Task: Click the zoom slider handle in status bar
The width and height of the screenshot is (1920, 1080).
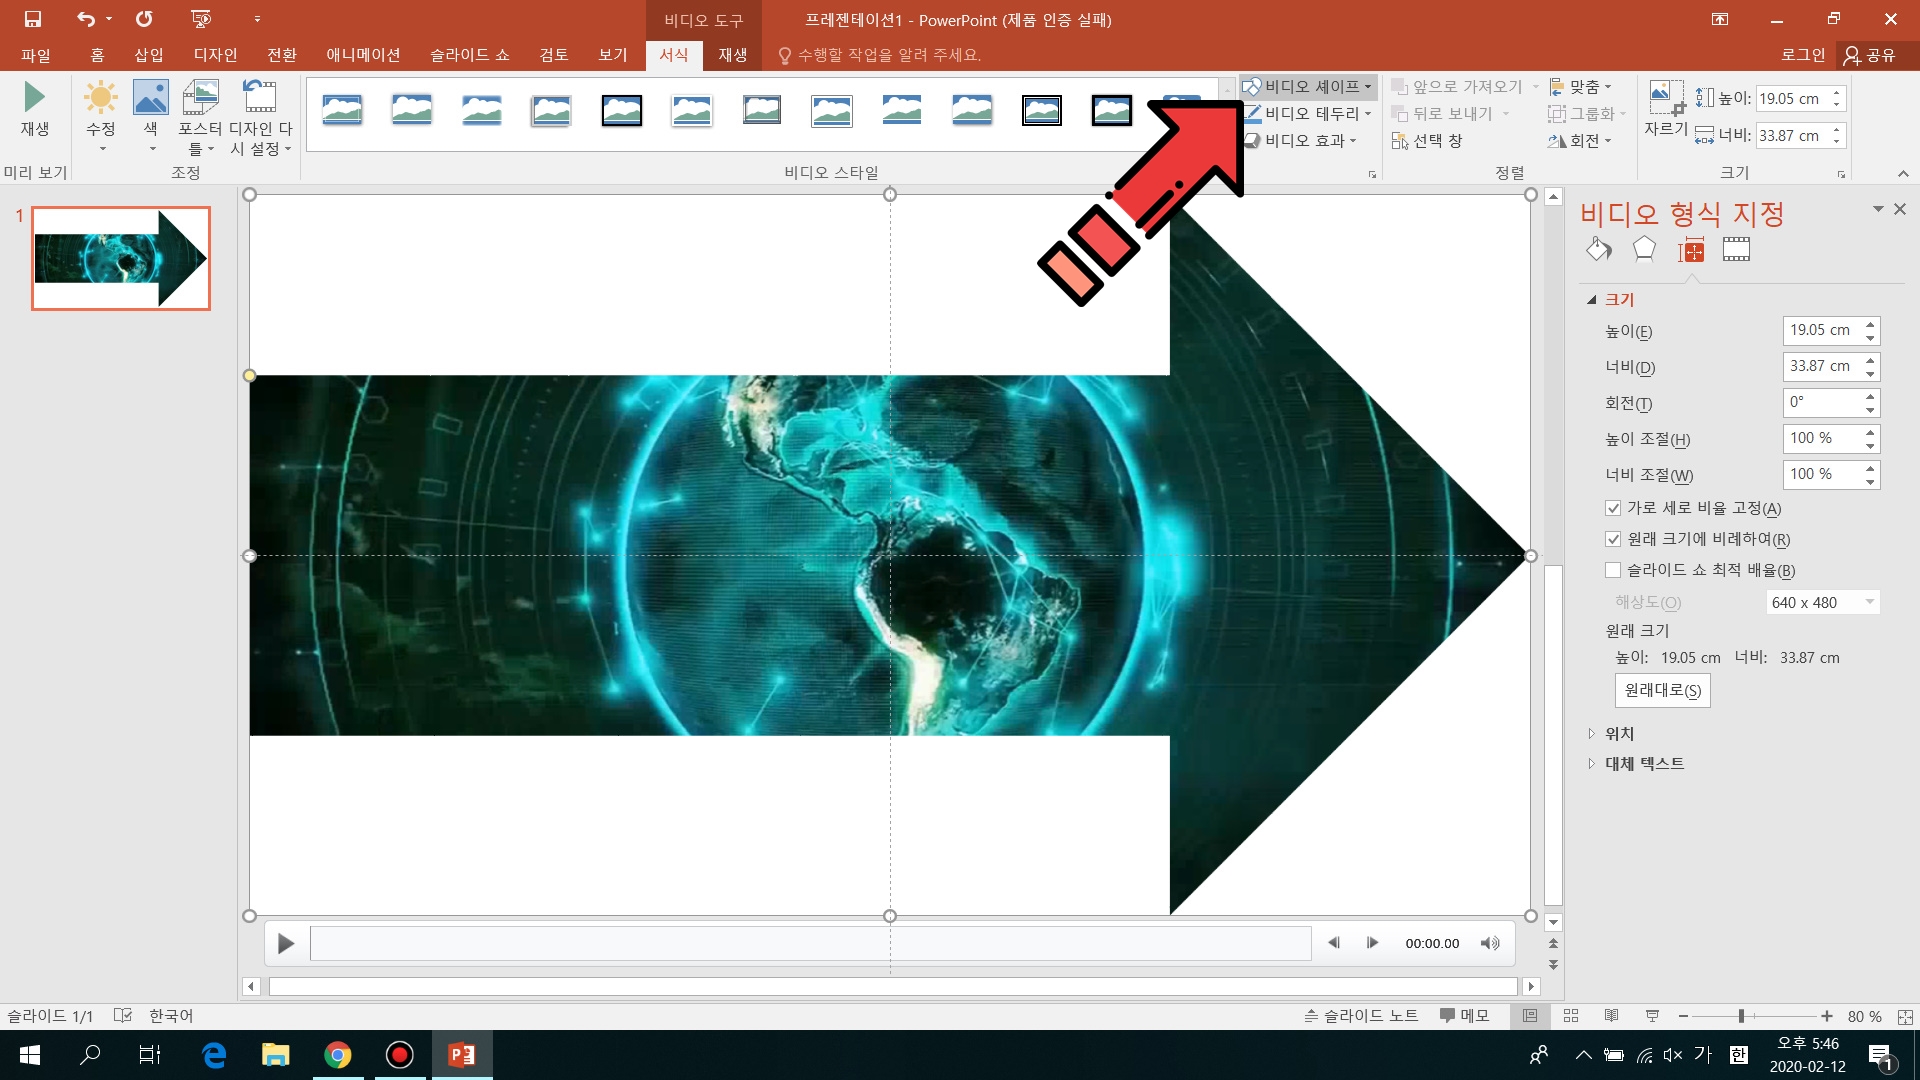Action: tap(1741, 1016)
